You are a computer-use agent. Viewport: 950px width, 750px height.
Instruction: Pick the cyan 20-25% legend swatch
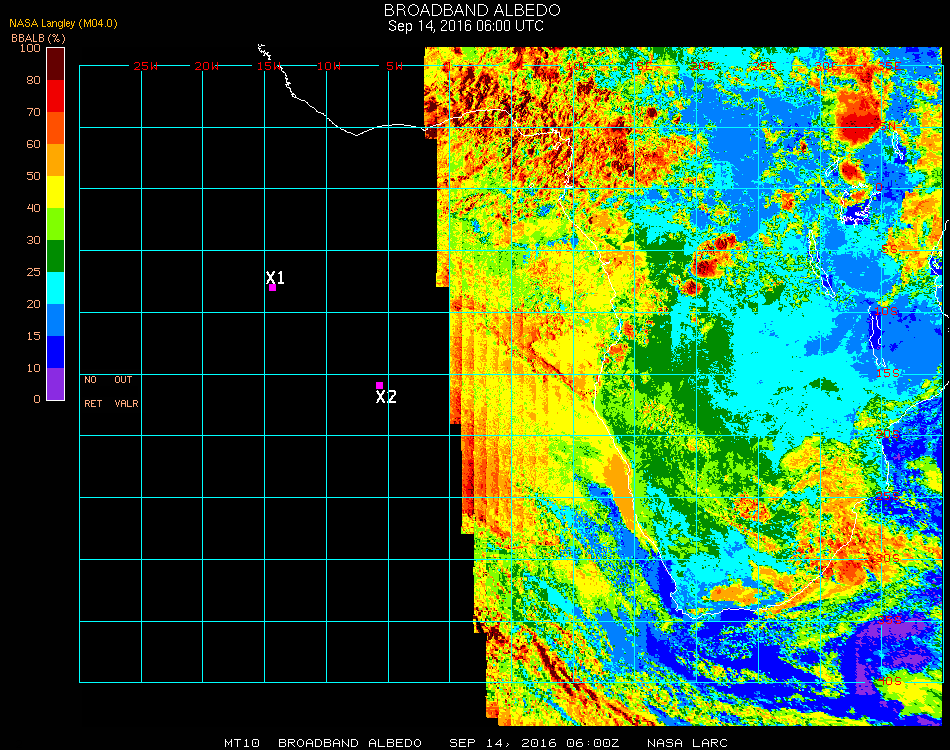coord(55,287)
